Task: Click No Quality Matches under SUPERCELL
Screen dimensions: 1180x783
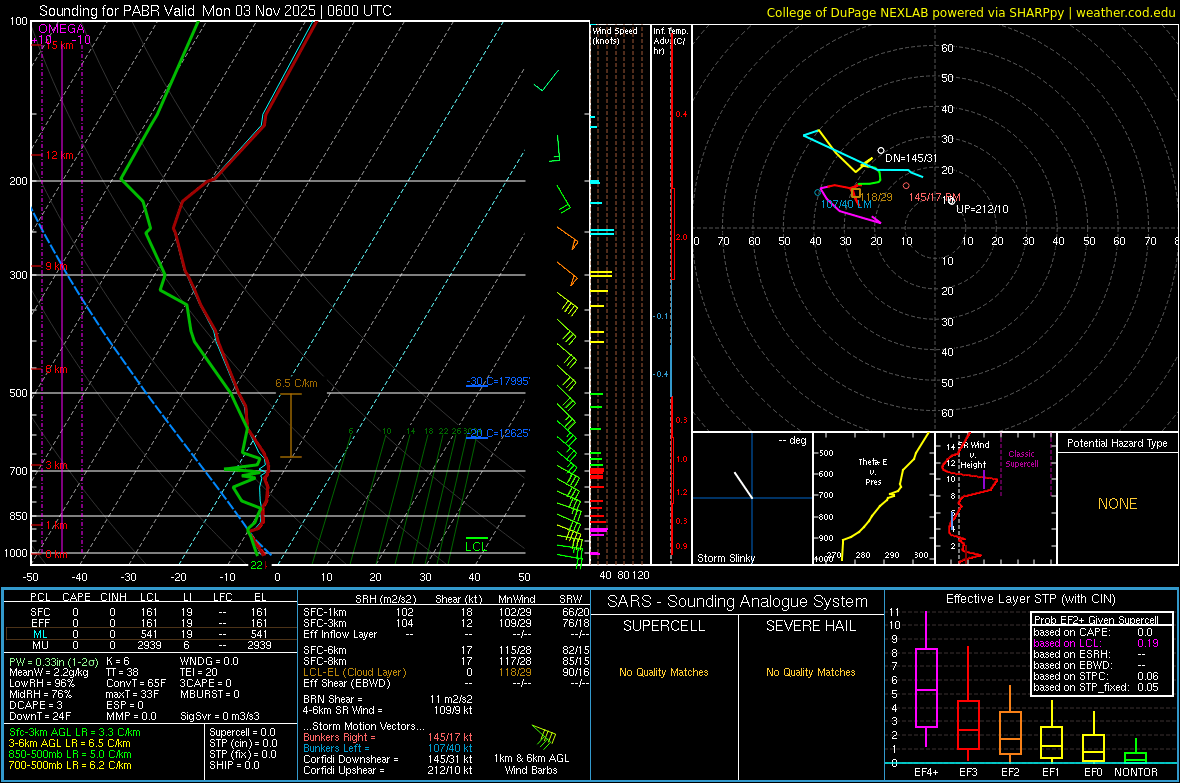Action: [664, 672]
